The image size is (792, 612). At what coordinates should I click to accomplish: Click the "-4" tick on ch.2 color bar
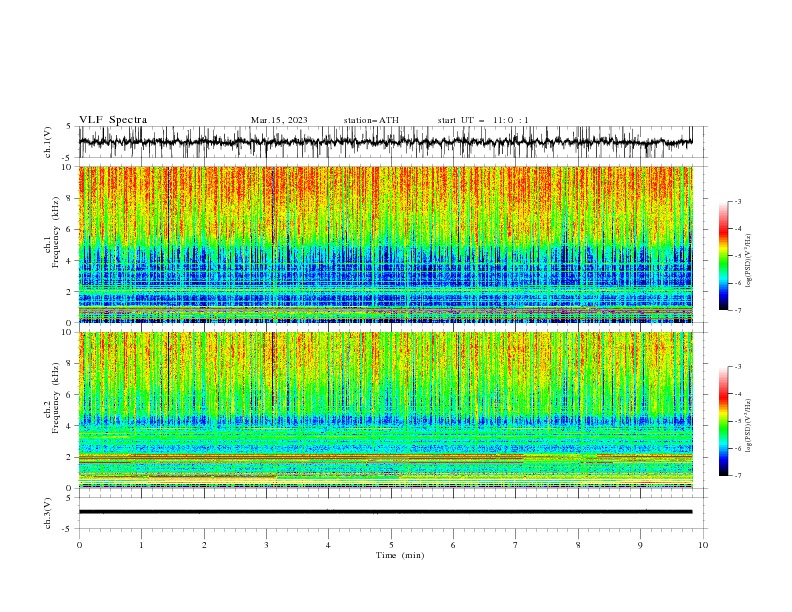(x=737, y=394)
